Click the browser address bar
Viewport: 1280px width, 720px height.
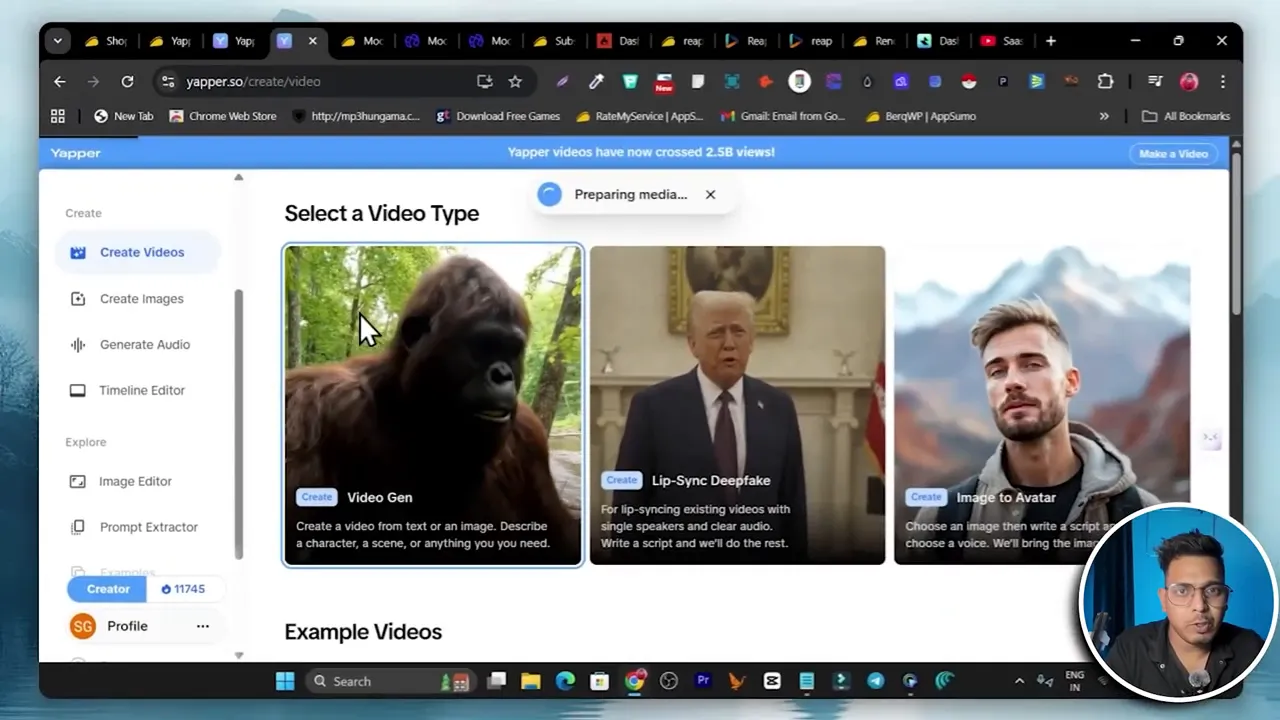click(300, 81)
